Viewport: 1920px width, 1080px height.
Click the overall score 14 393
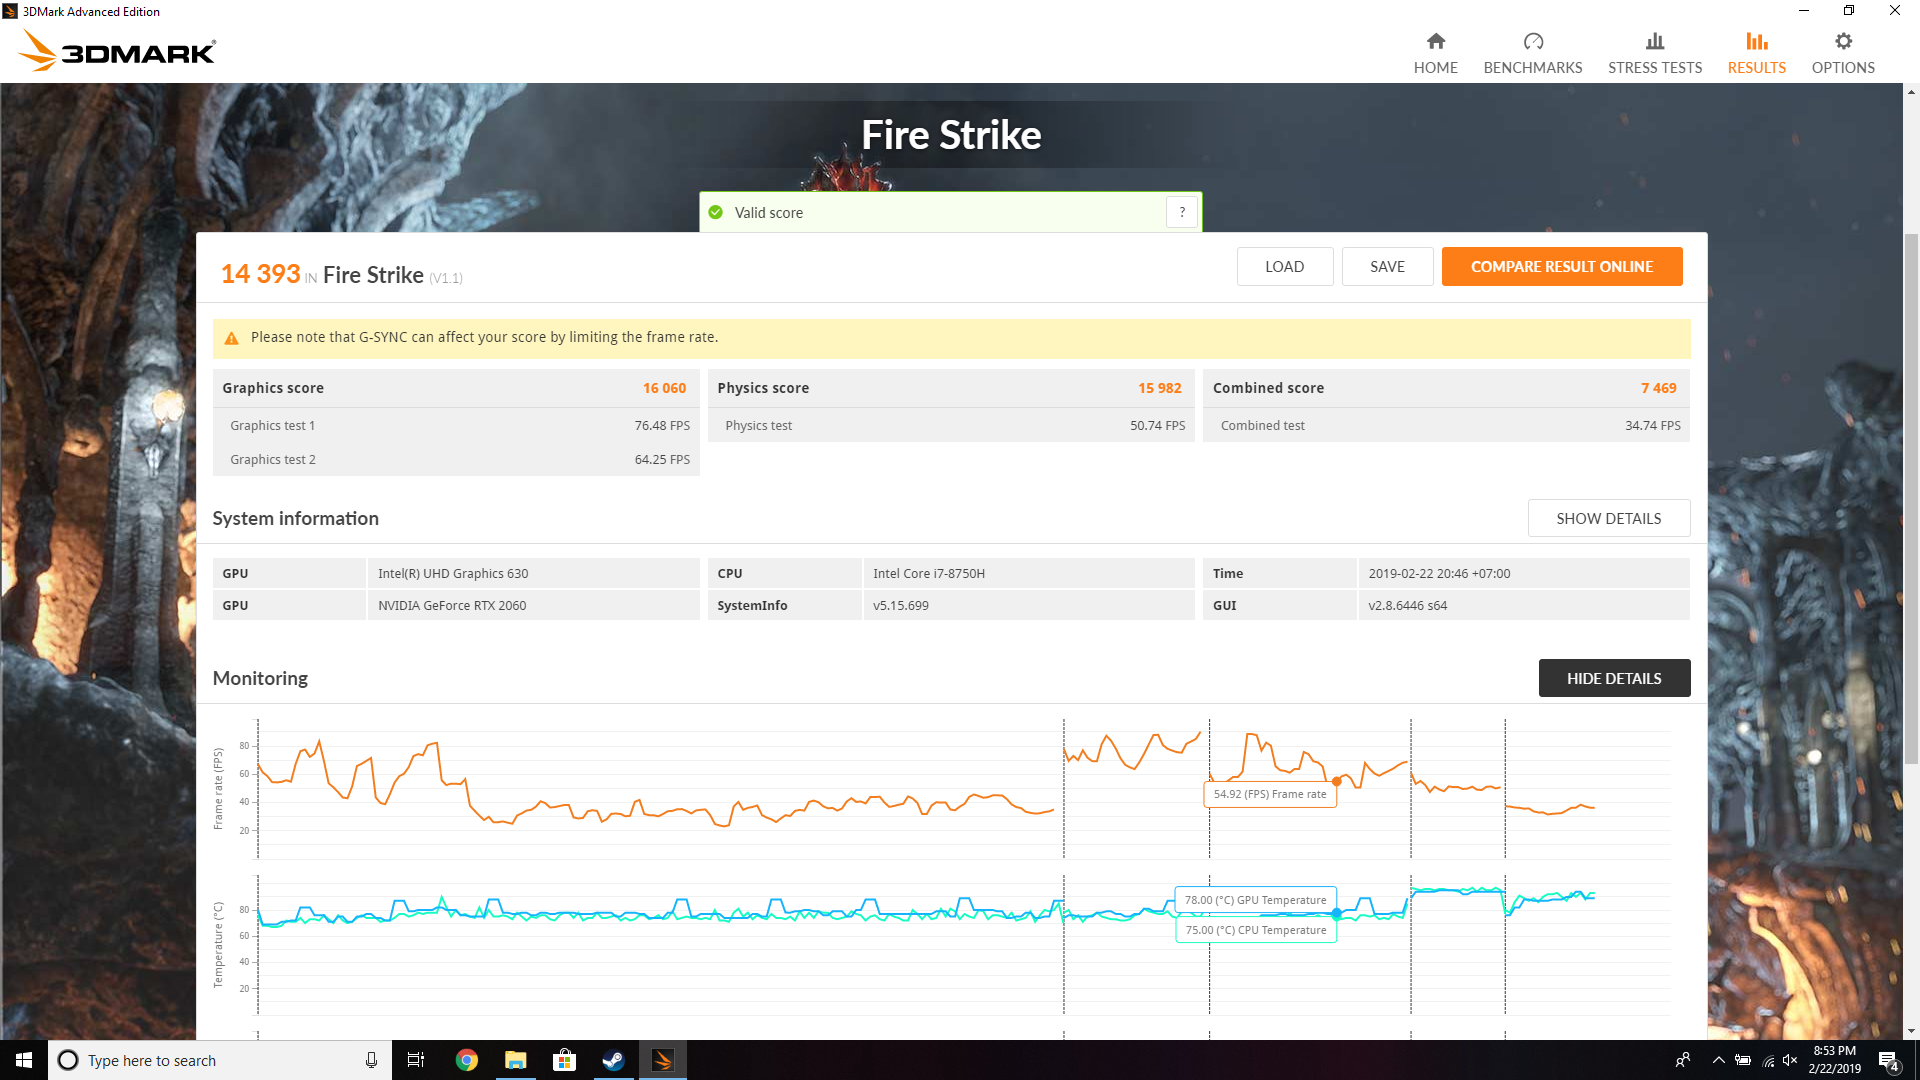click(260, 274)
